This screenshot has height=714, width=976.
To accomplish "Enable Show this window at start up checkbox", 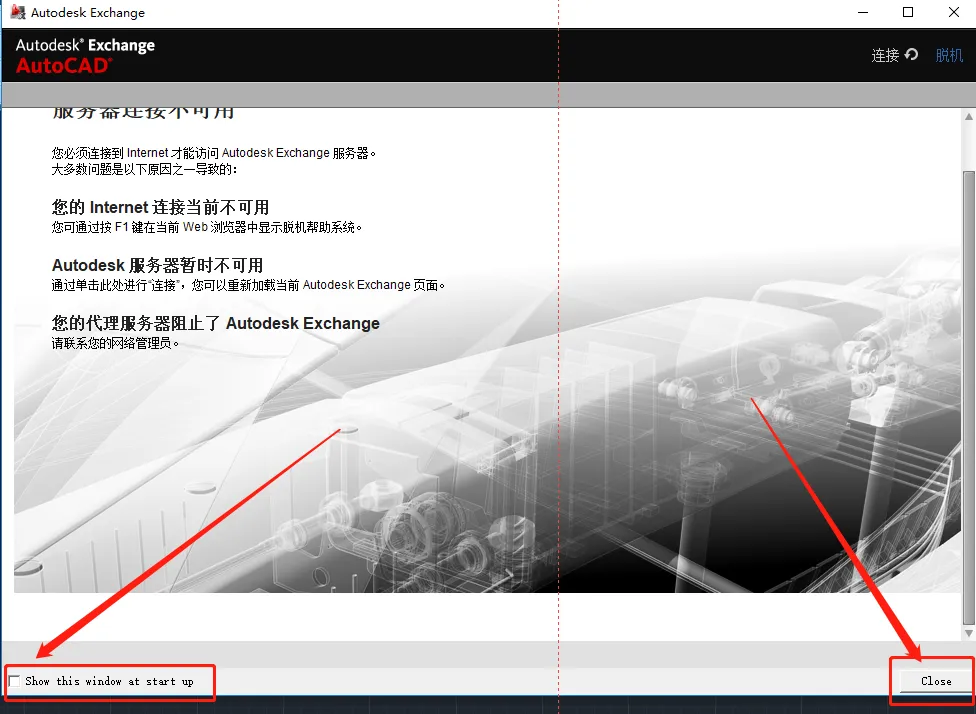I will [x=14, y=681].
